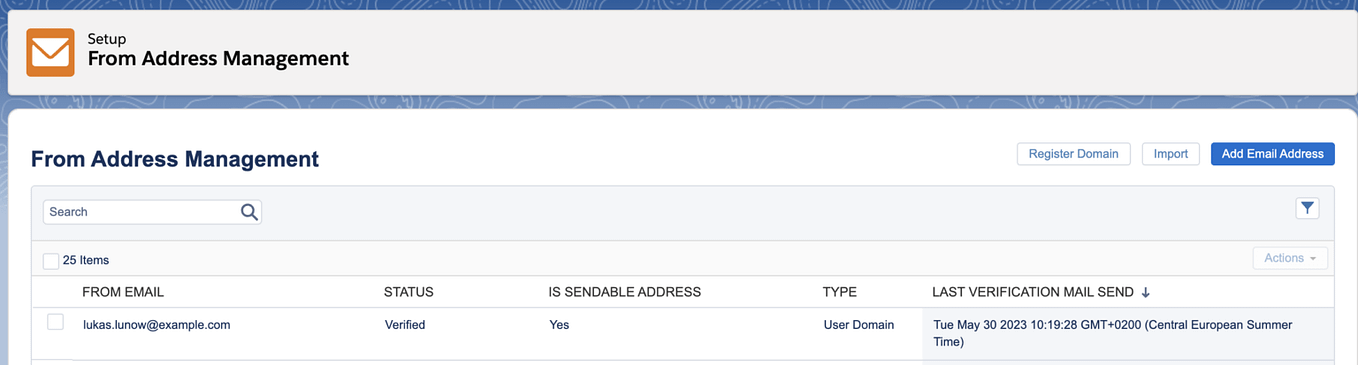
Task: Click the sort arrow next to Last Verification Mail Send
Action: click(x=1146, y=292)
